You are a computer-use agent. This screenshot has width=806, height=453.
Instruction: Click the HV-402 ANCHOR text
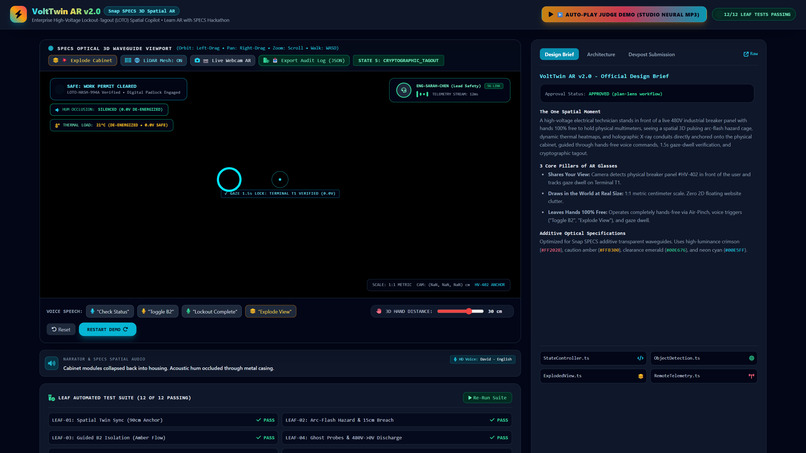click(x=489, y=284)
